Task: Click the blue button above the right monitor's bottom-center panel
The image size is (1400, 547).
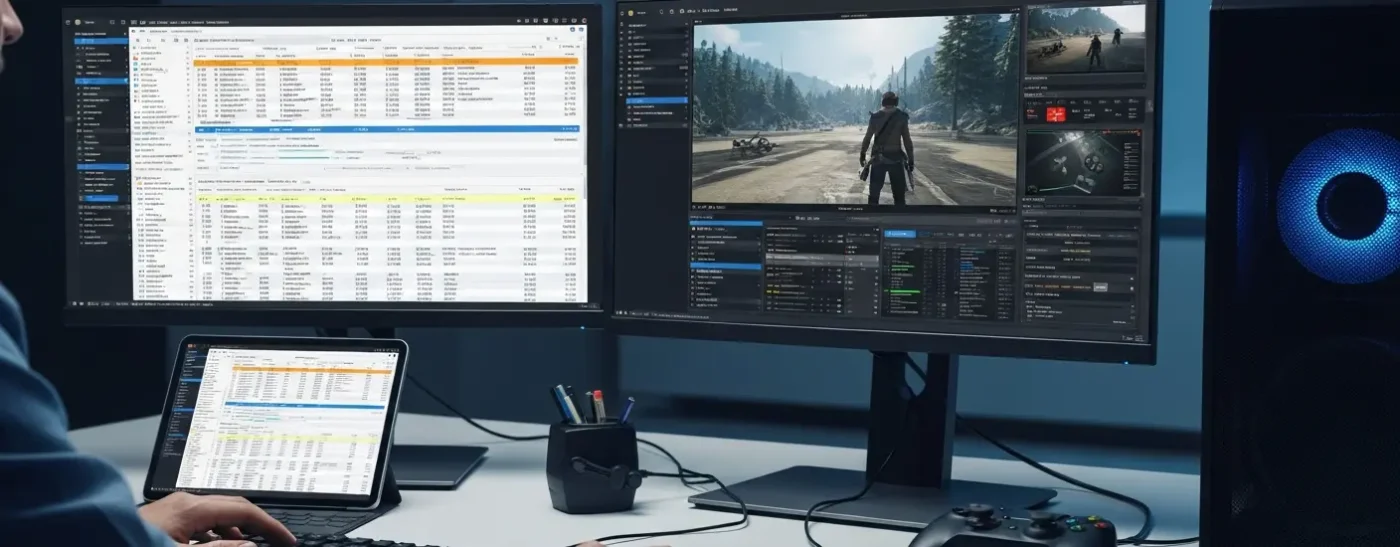Action: [x=899, y=233]
